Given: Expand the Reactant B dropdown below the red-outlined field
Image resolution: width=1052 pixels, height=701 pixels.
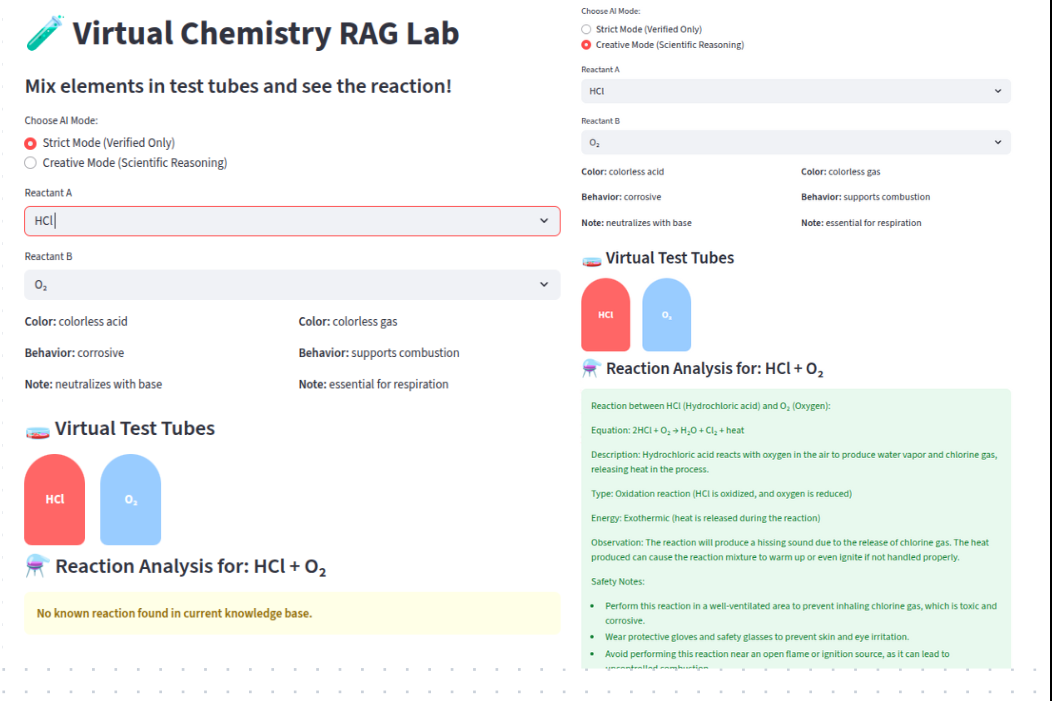Looking at the screenshot, I should pos(292,285).
